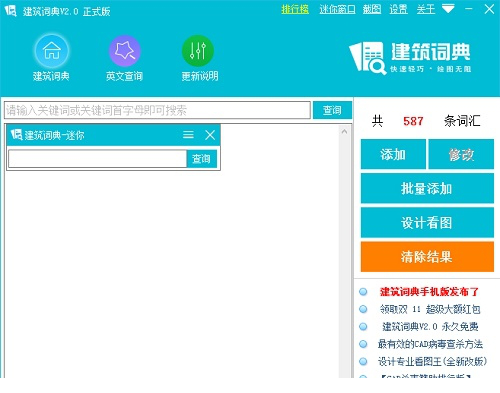This screenshot has height=393, width=500.
Task: Click the 修改 button
Action: [461, 154]
